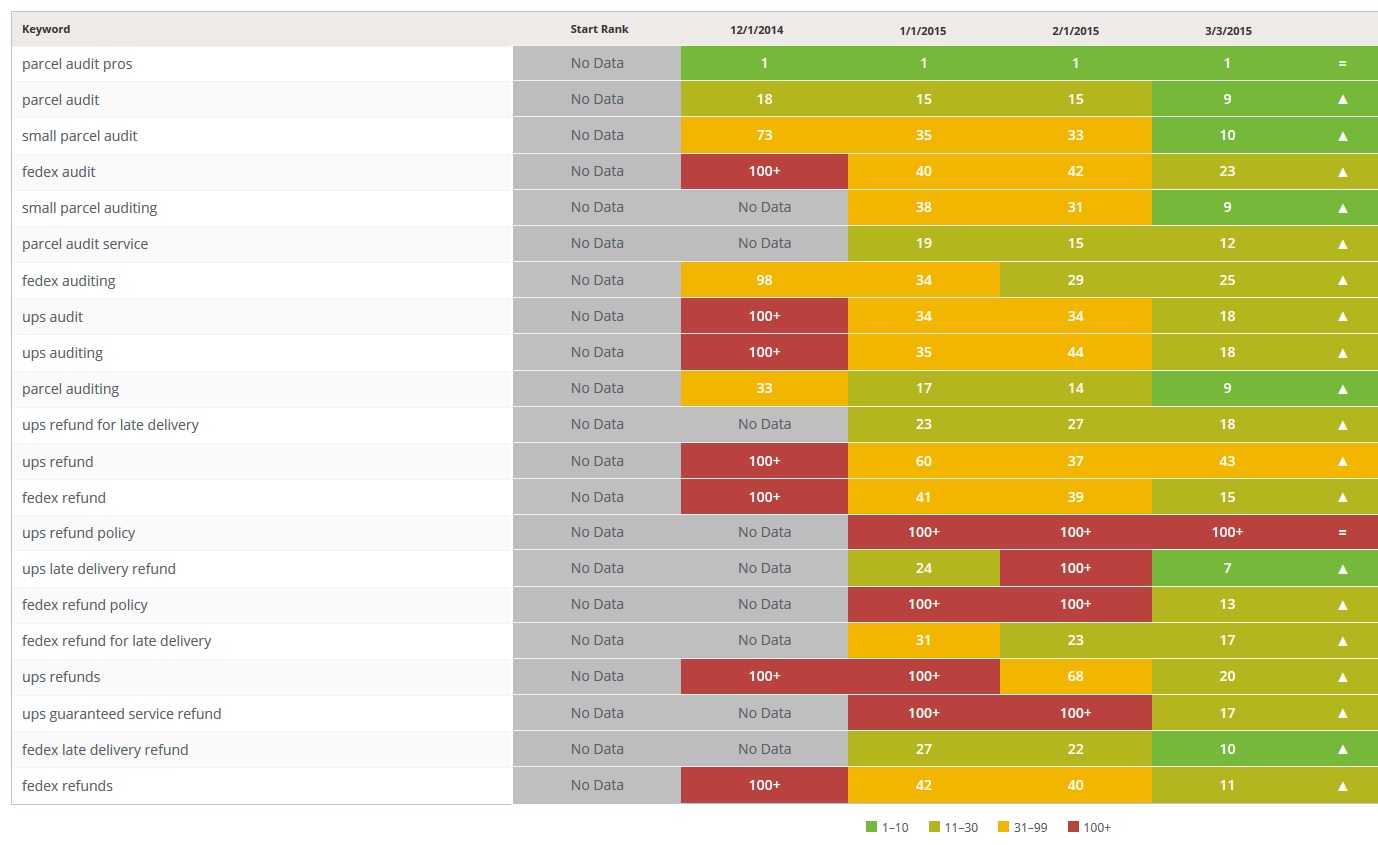Screen dimensions: 1378x845
Task: Click the up trend arrow for fedex audit
Action: [1342, 171]
